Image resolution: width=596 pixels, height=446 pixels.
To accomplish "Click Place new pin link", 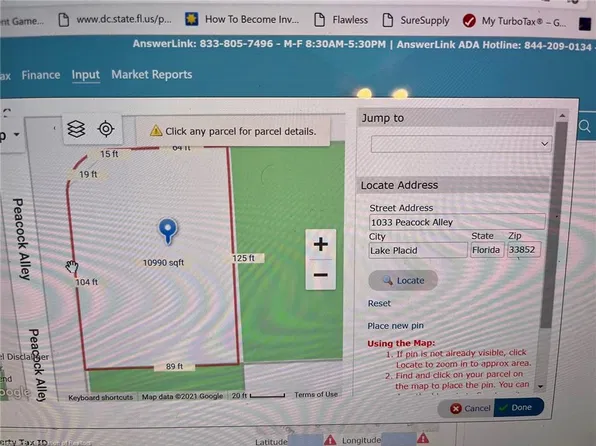I will click(395, 326).
